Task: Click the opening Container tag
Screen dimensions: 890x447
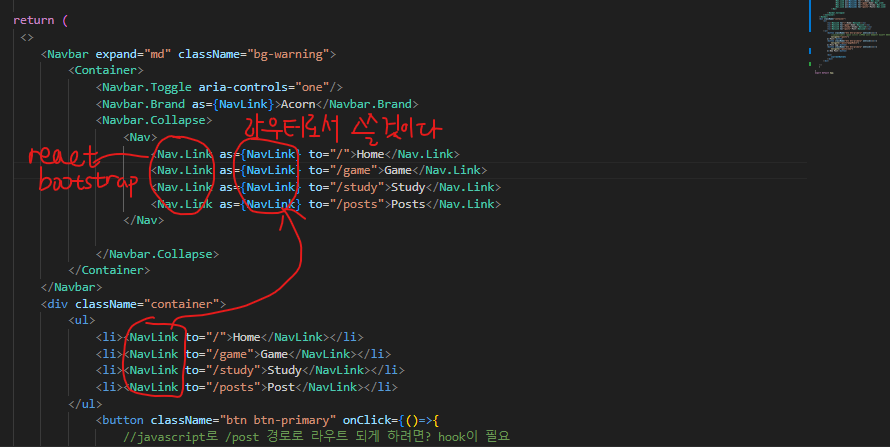Action: pyautogui.click(x=106, y=70)
